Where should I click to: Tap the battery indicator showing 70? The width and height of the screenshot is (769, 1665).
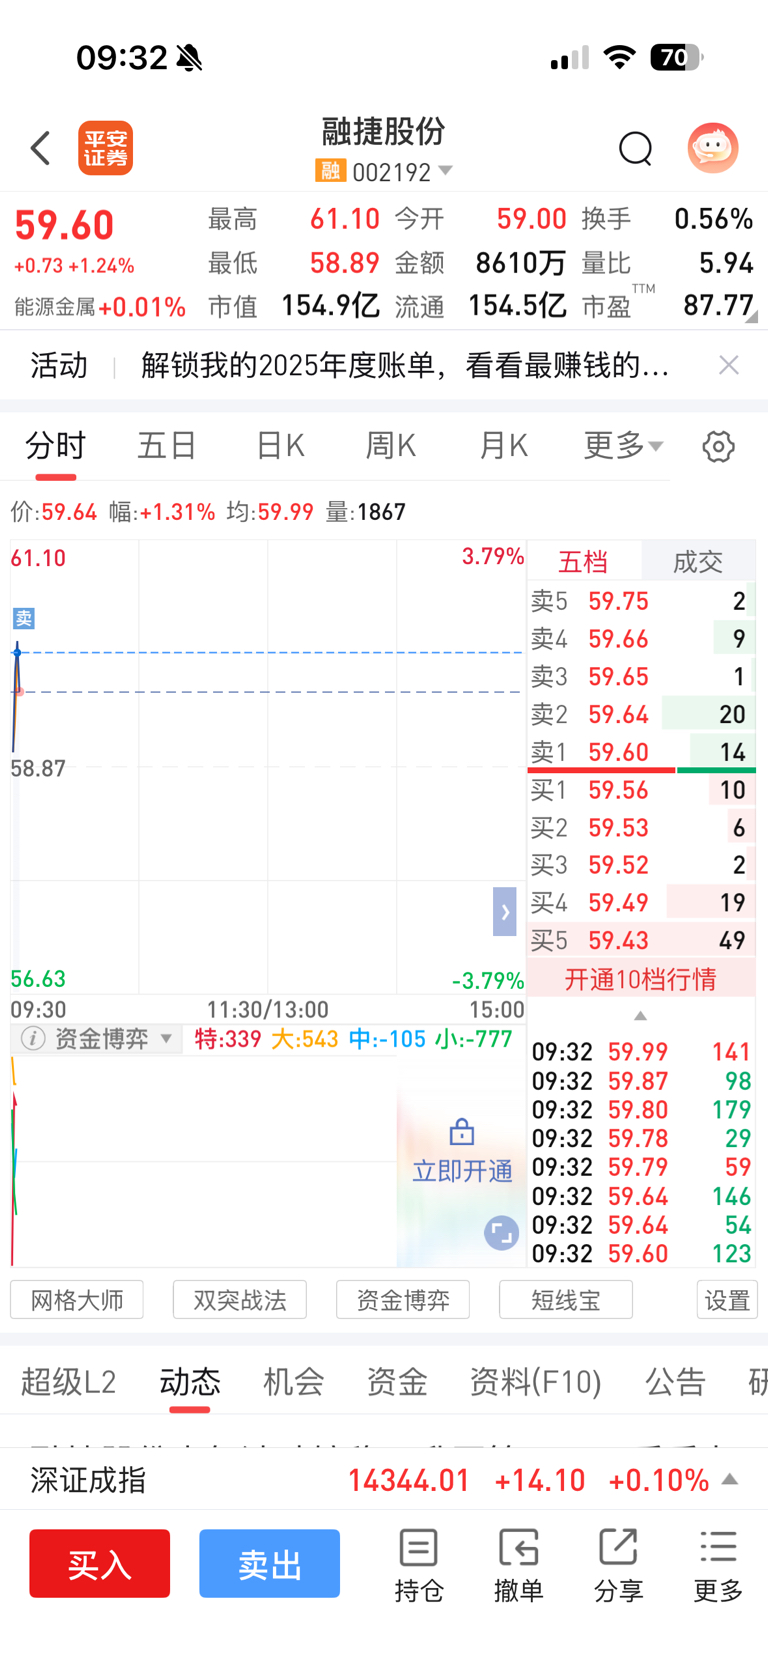[676, 57]
